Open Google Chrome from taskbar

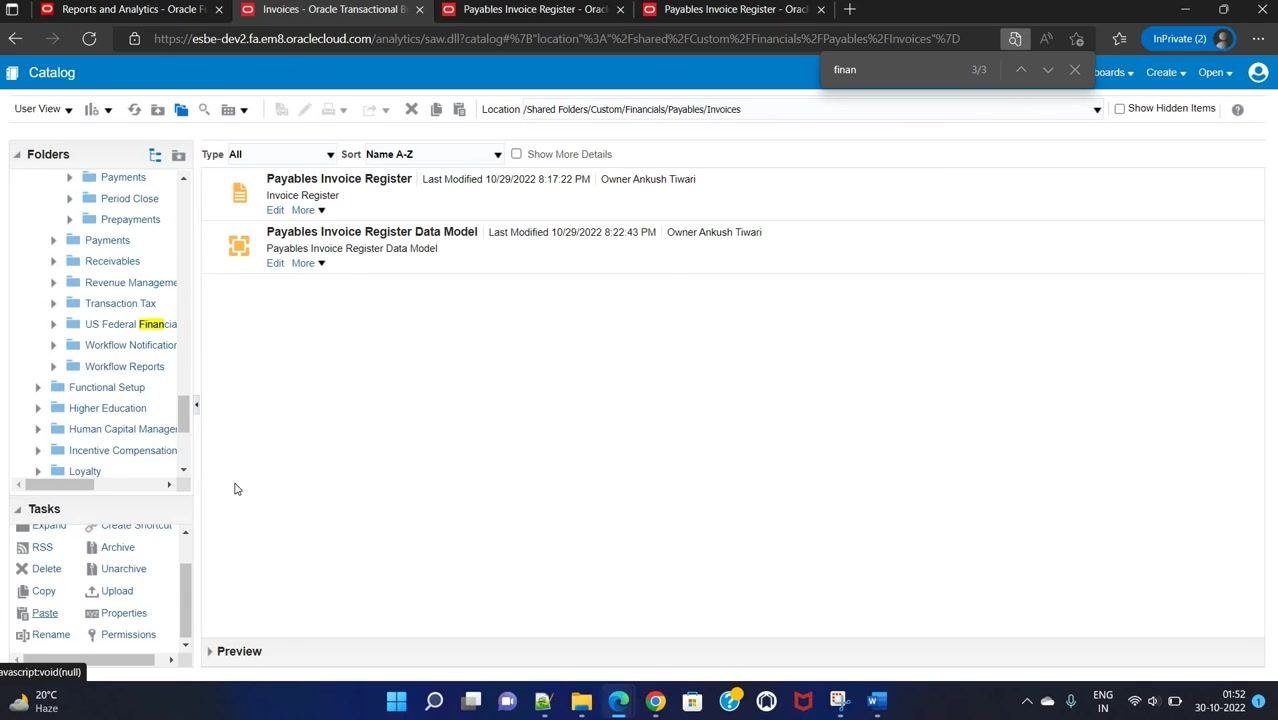pos(655,701)
